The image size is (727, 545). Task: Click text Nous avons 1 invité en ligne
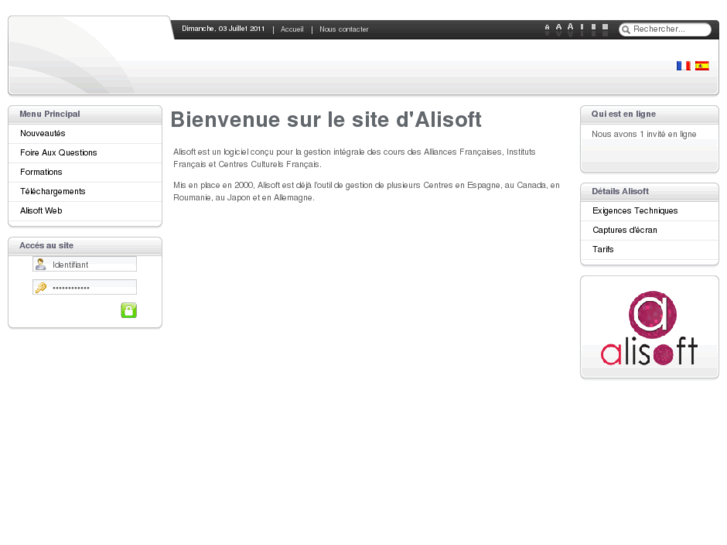(644, 134)
